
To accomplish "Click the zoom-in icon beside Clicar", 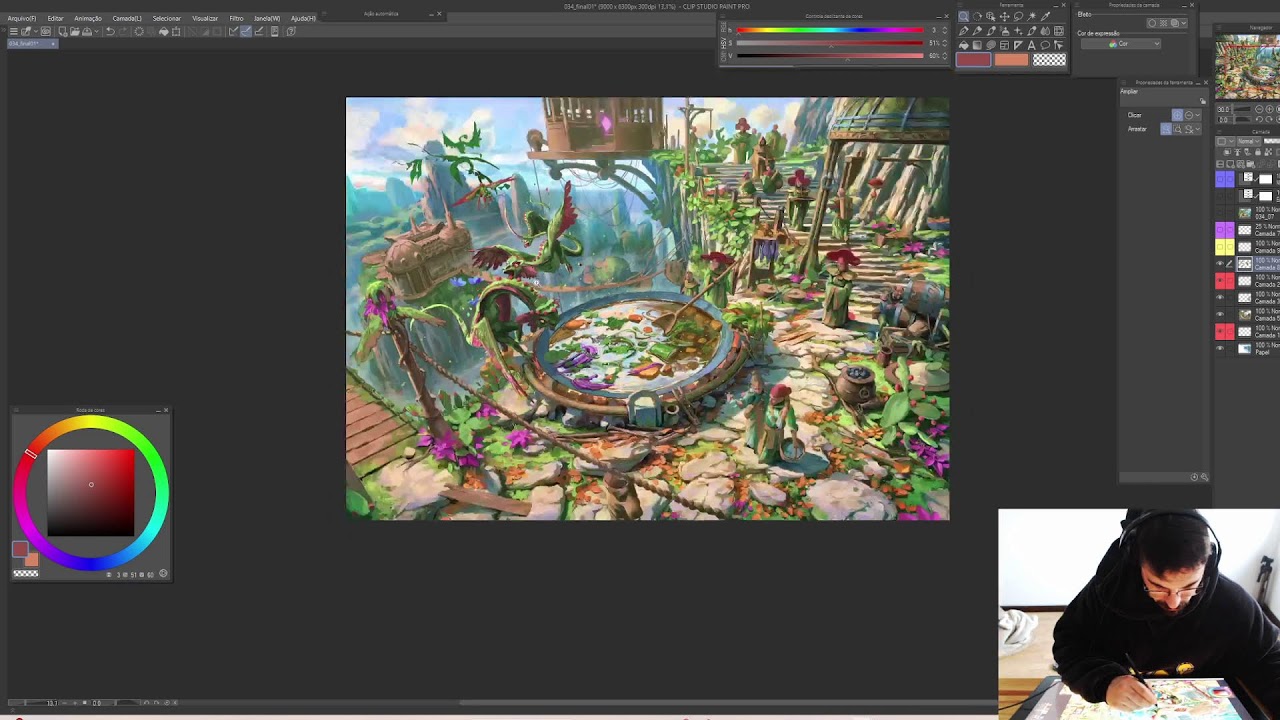I will 1177,115.
